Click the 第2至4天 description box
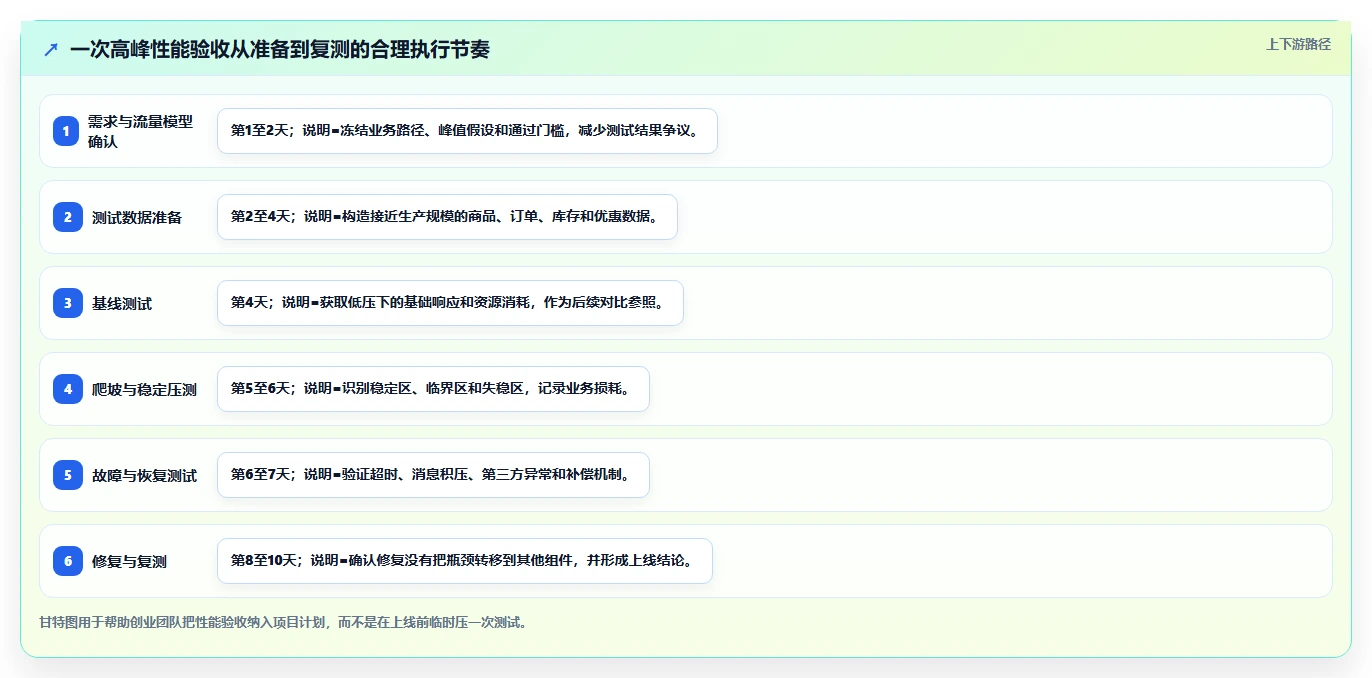This screenshot has height=678, width=1372. 447,217
